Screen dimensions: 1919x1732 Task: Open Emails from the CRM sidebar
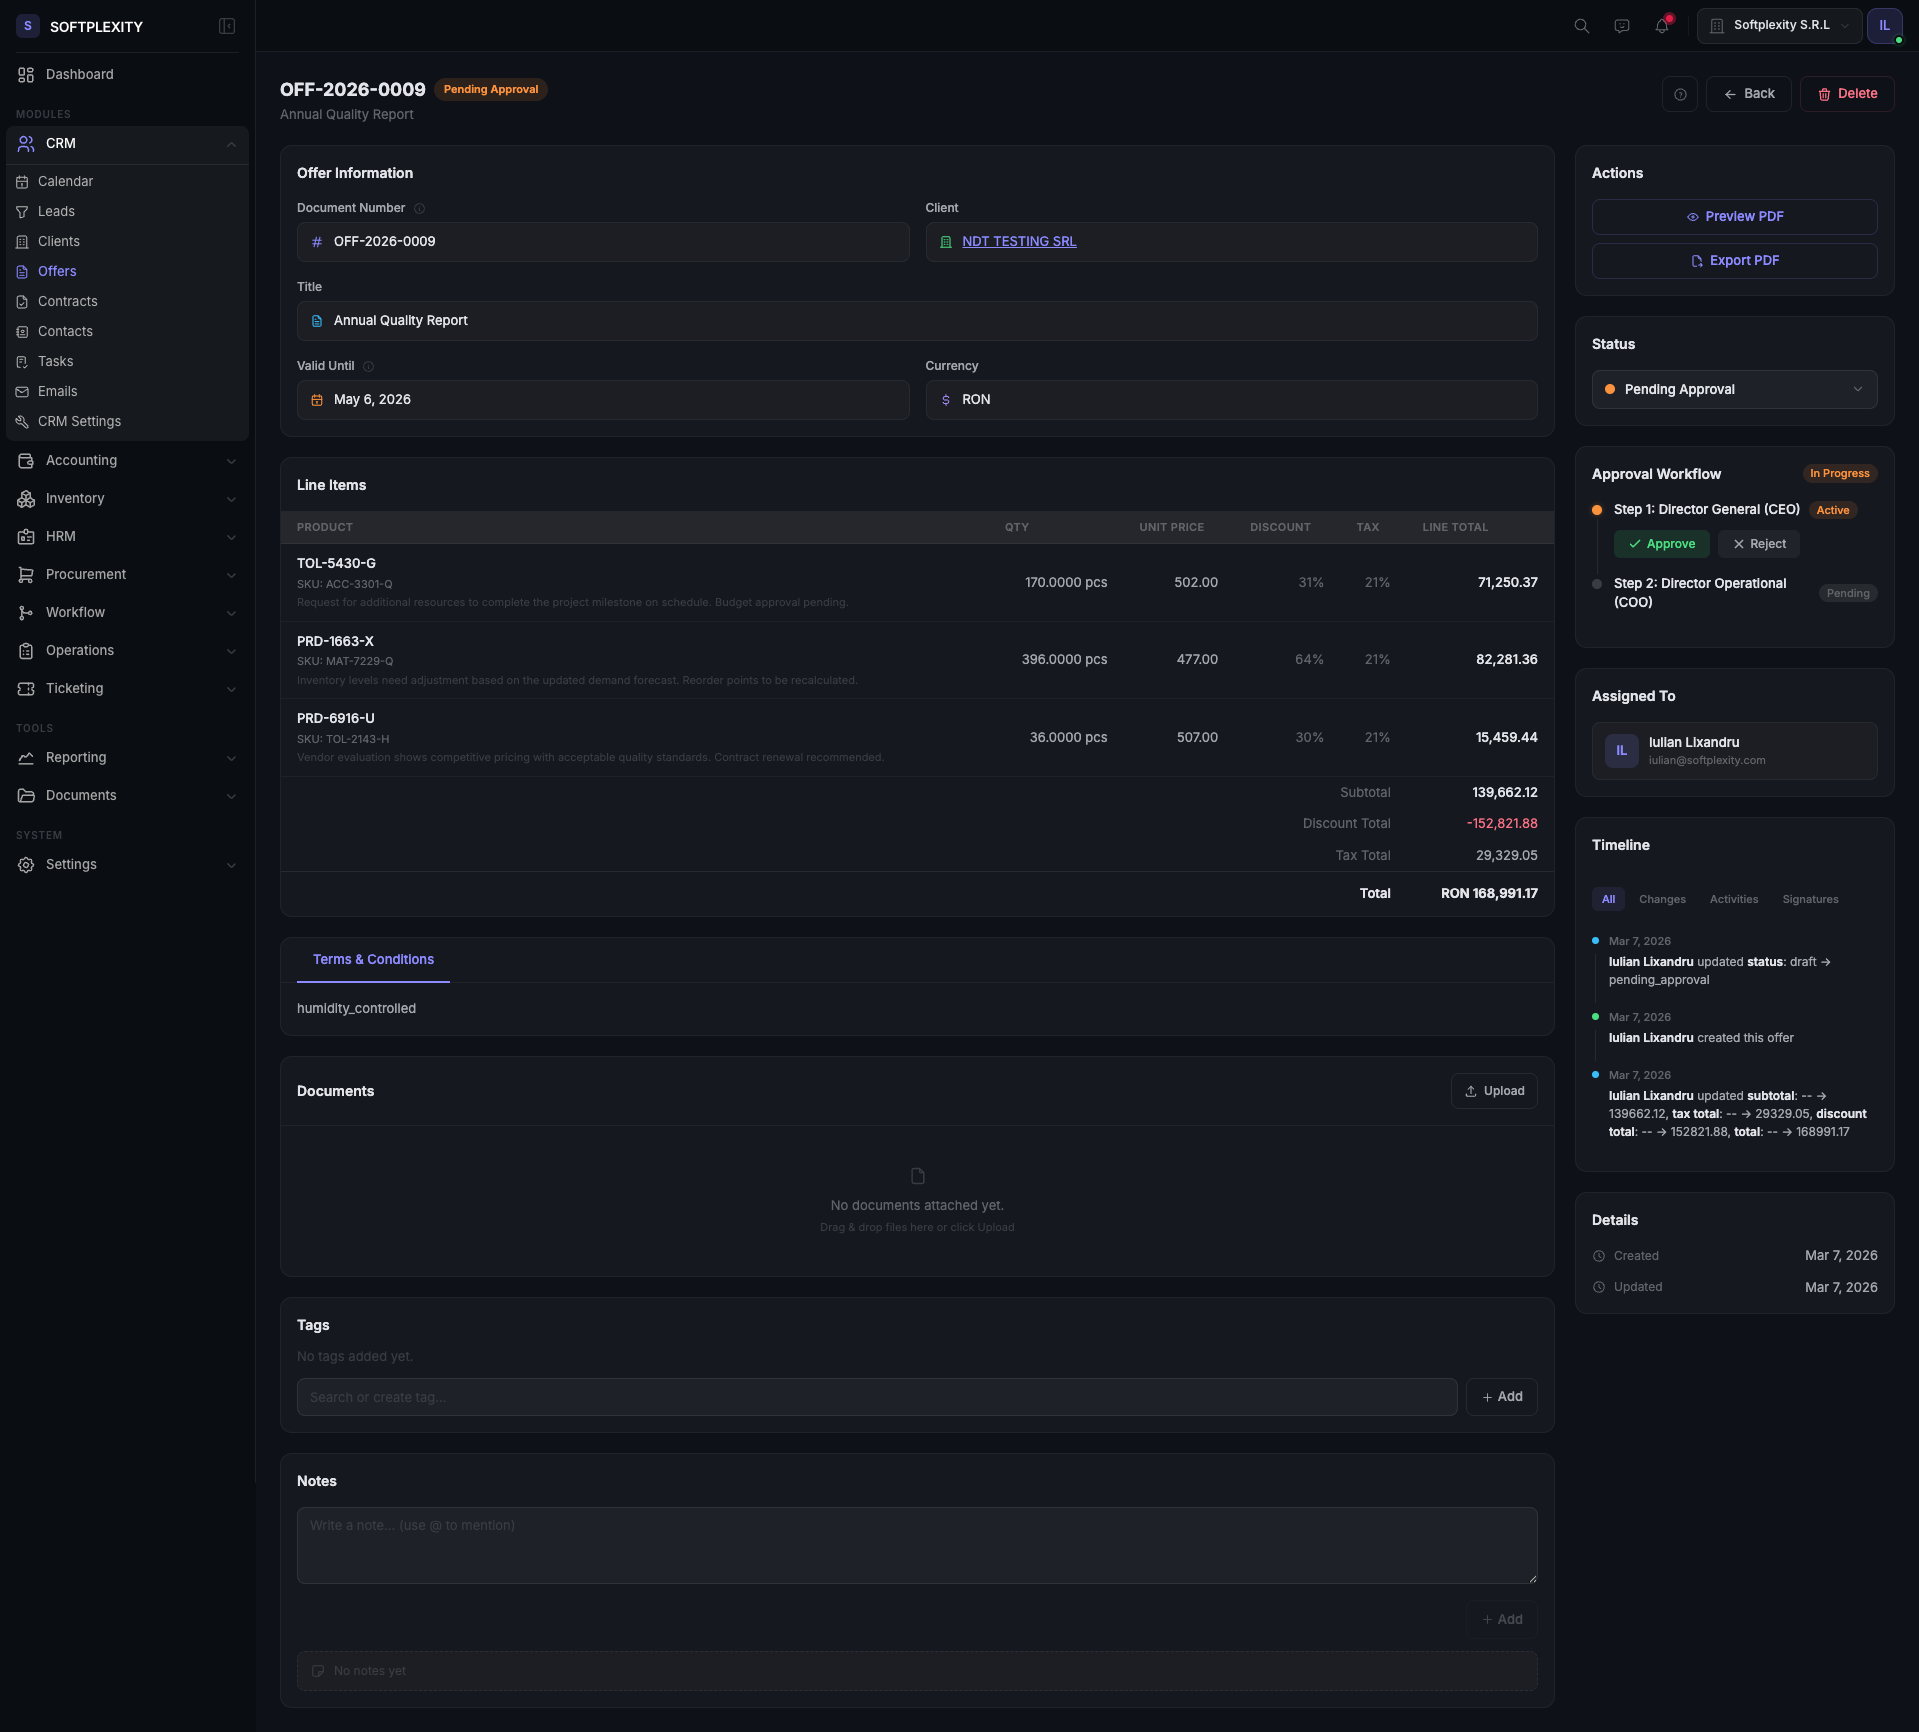click(x=60, y=391)
